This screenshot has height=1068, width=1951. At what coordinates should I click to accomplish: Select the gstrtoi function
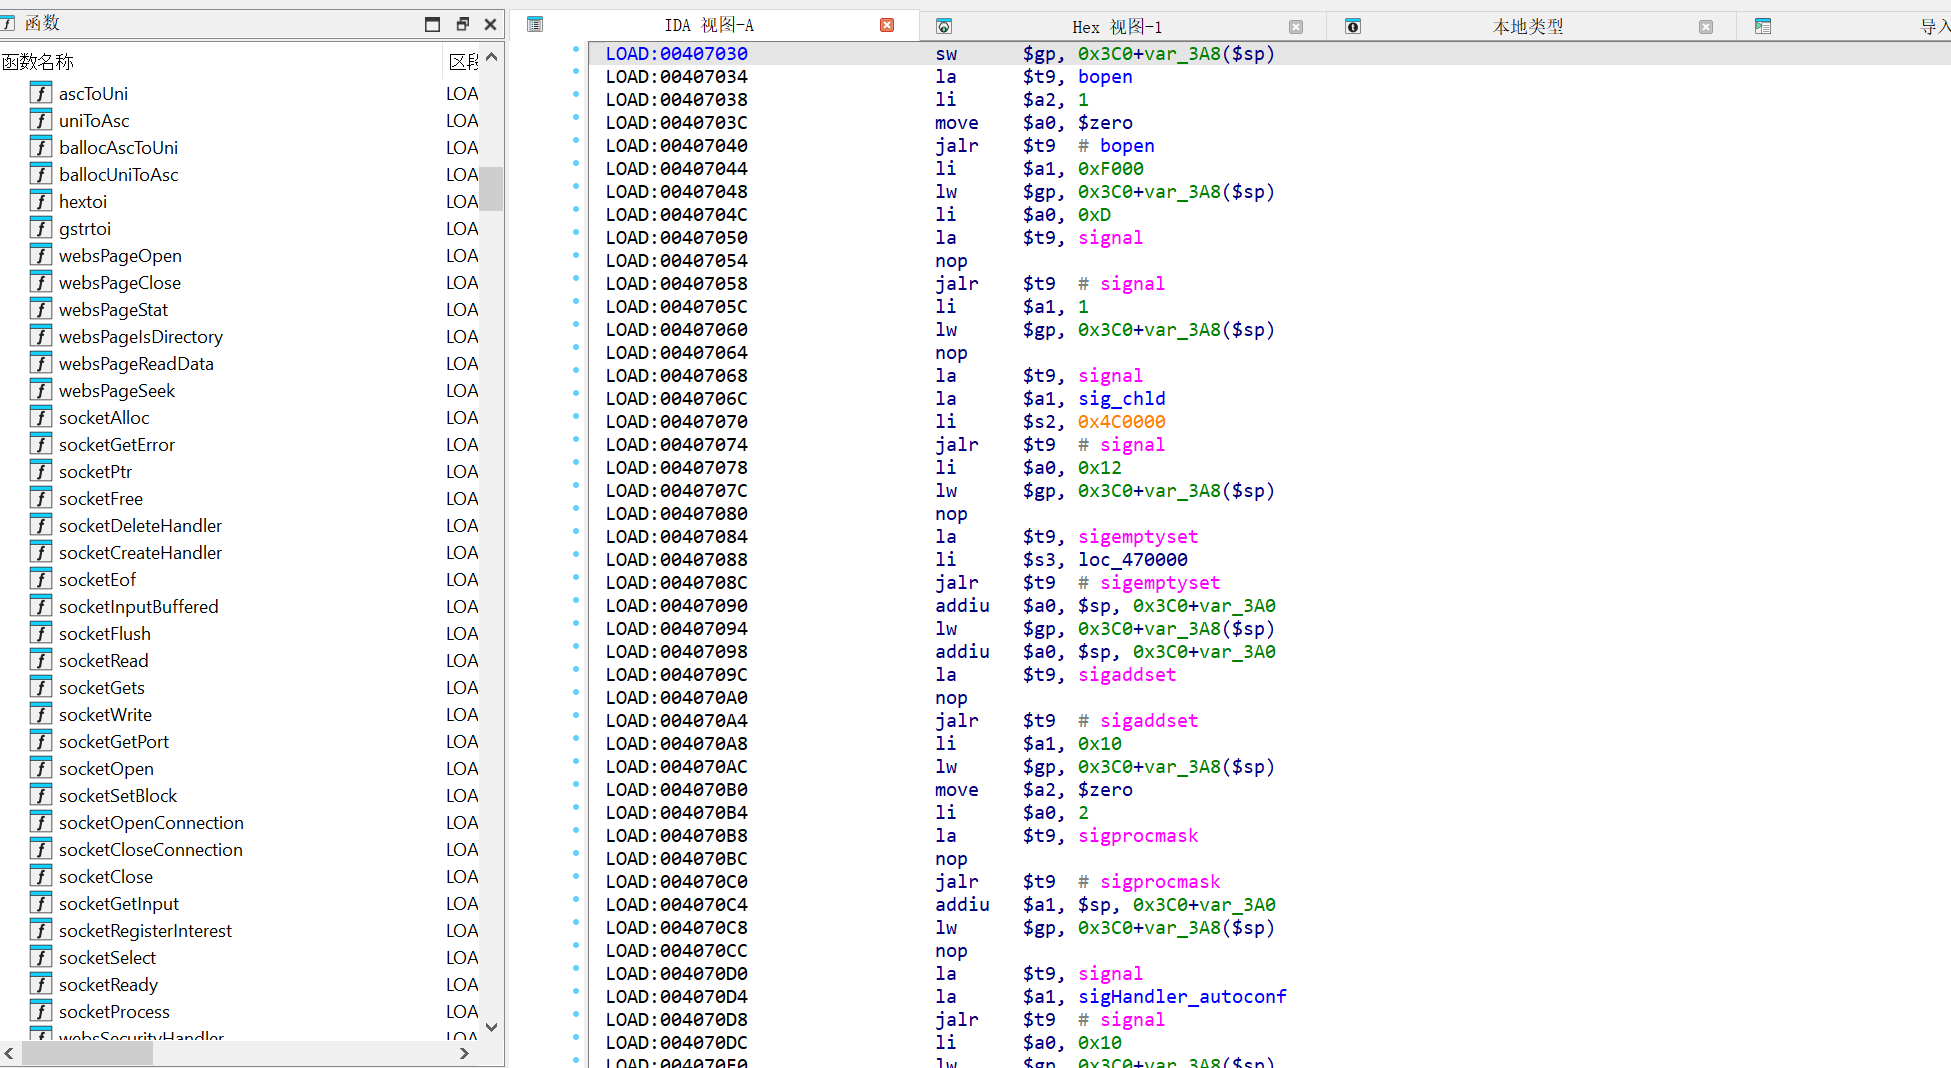tap(85, 228)
